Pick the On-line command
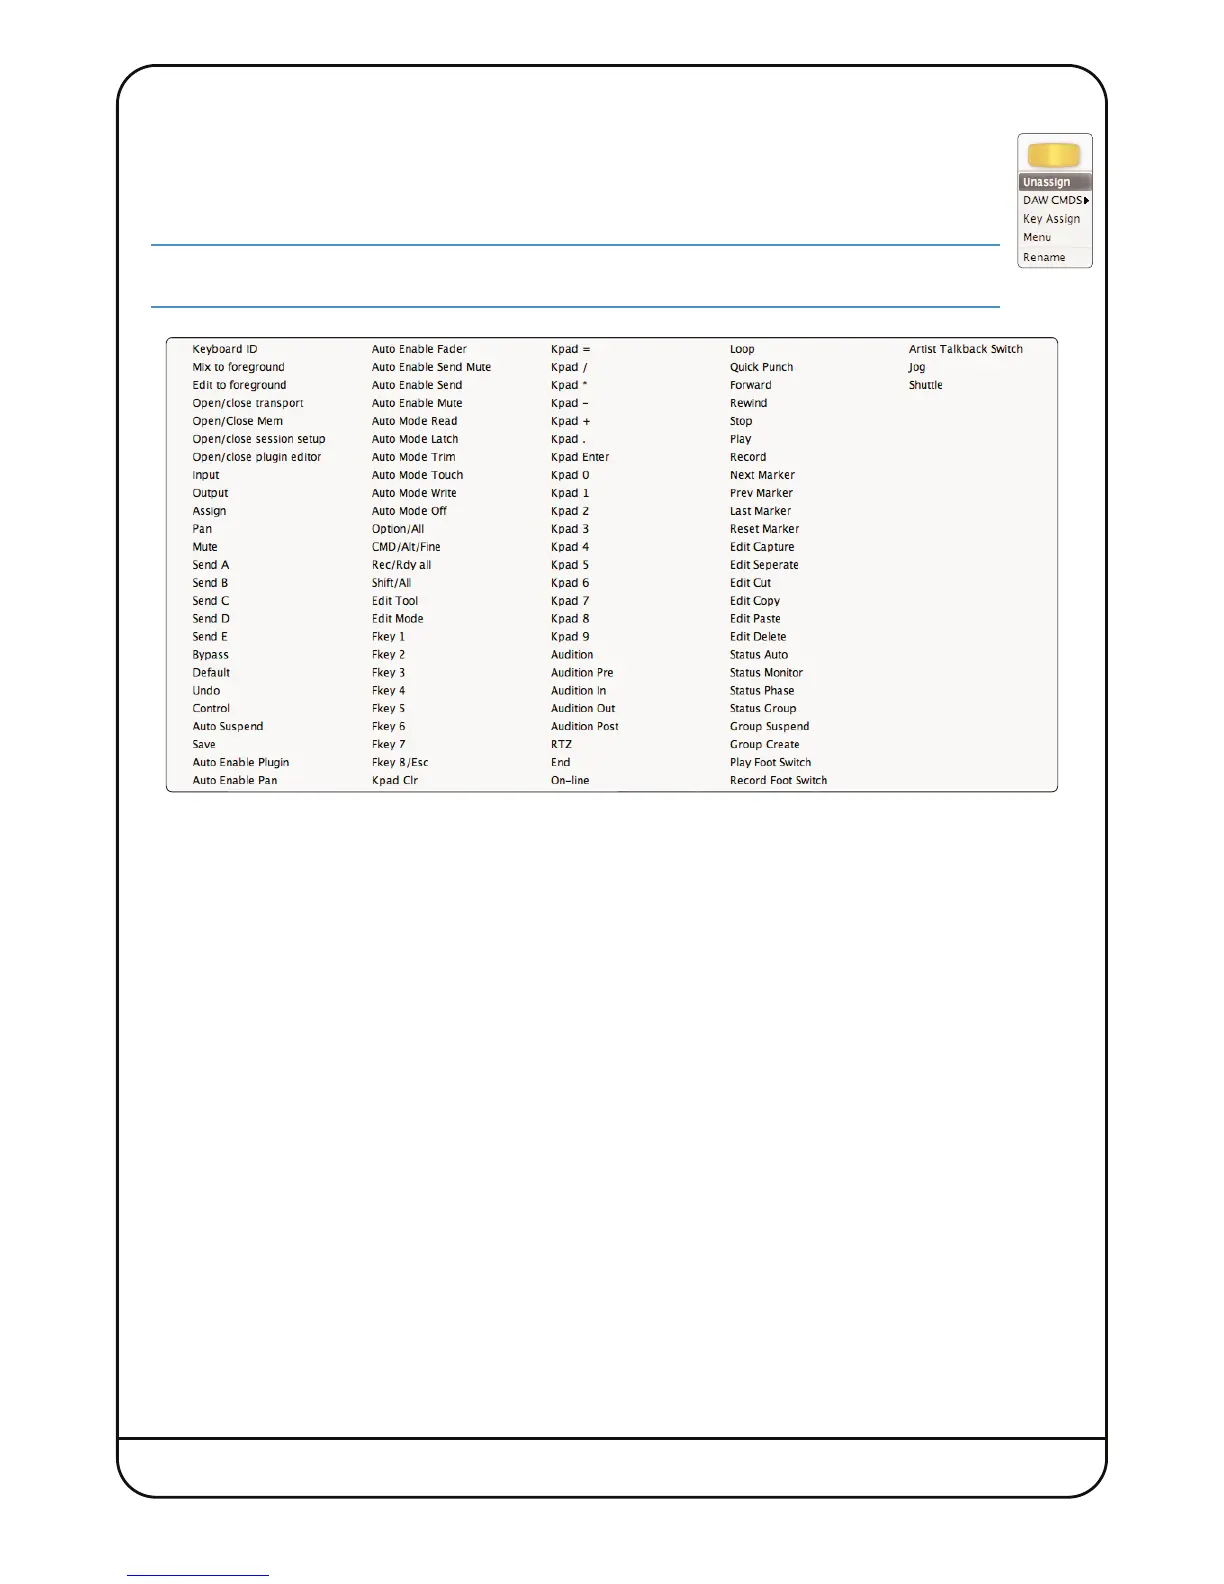This screenshot has width=1224, height=1584. (x=570, y=780)
